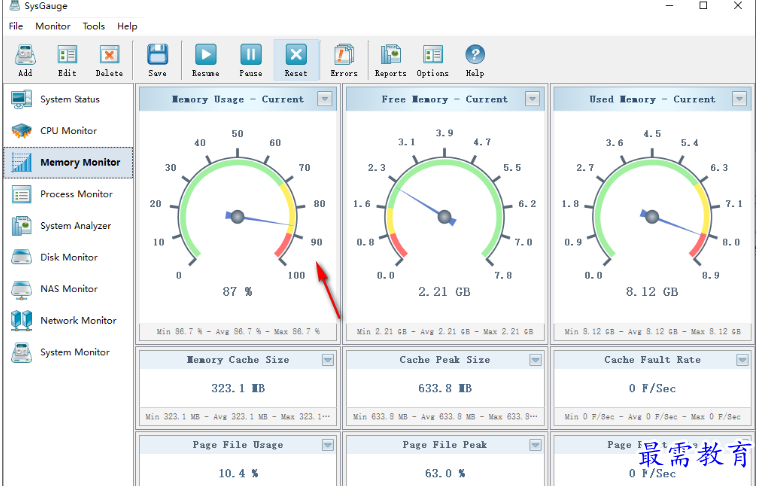Open the Tools menu
This screenshot has height=486, width=760.
pos(94,26)
